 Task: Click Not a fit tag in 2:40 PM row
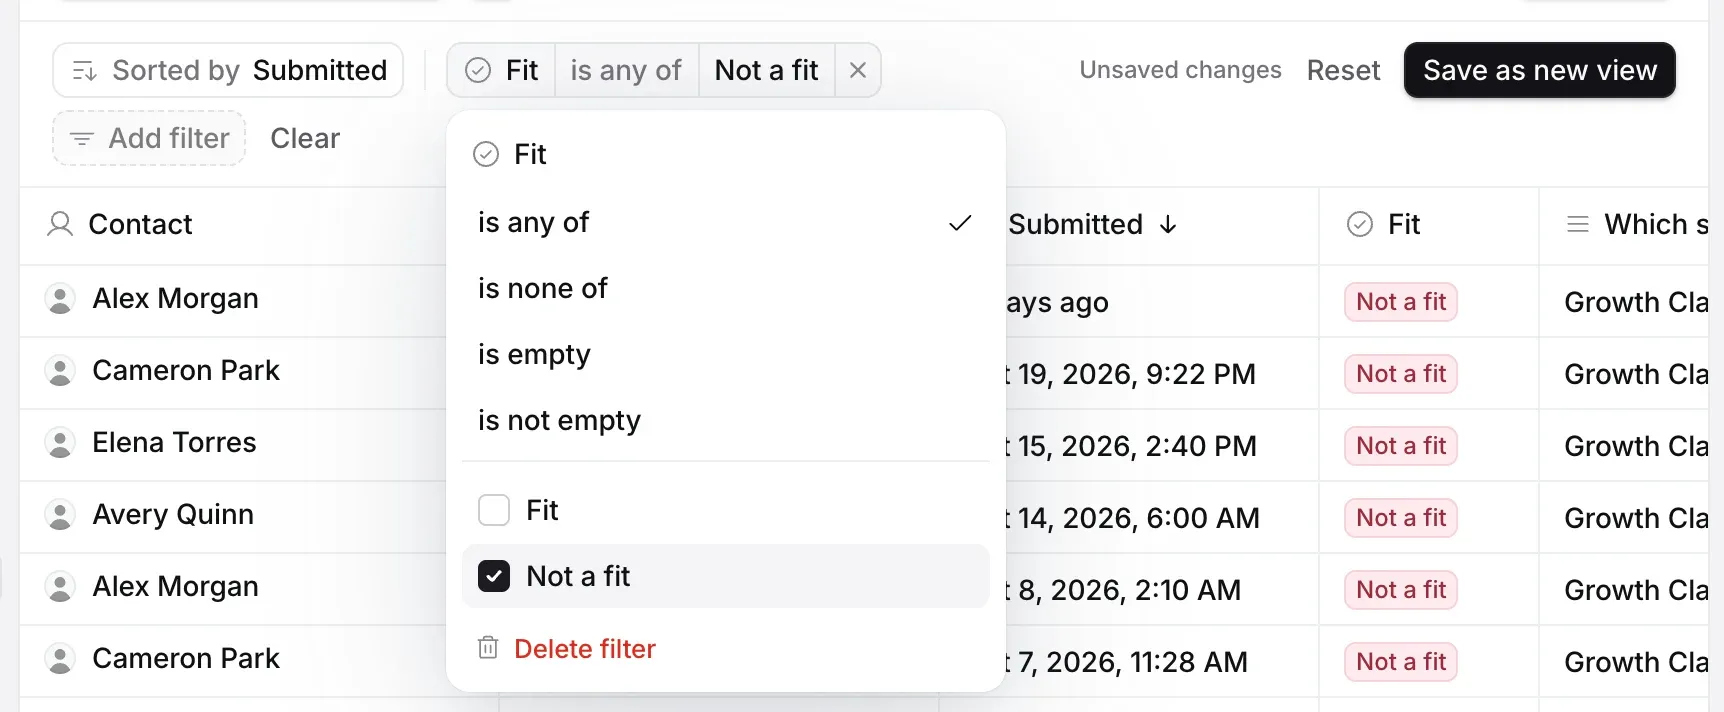click(x=1401, y=446)
